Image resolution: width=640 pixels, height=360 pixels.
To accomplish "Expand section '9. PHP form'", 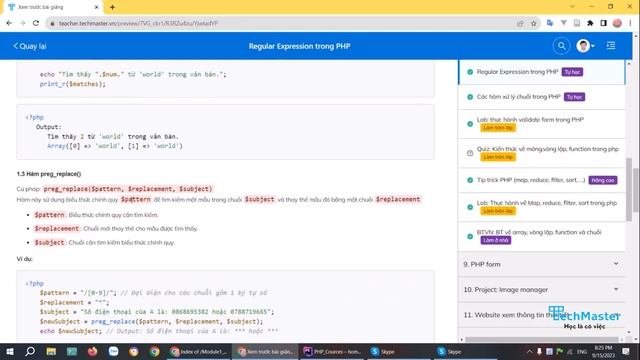I will (542, 264).
